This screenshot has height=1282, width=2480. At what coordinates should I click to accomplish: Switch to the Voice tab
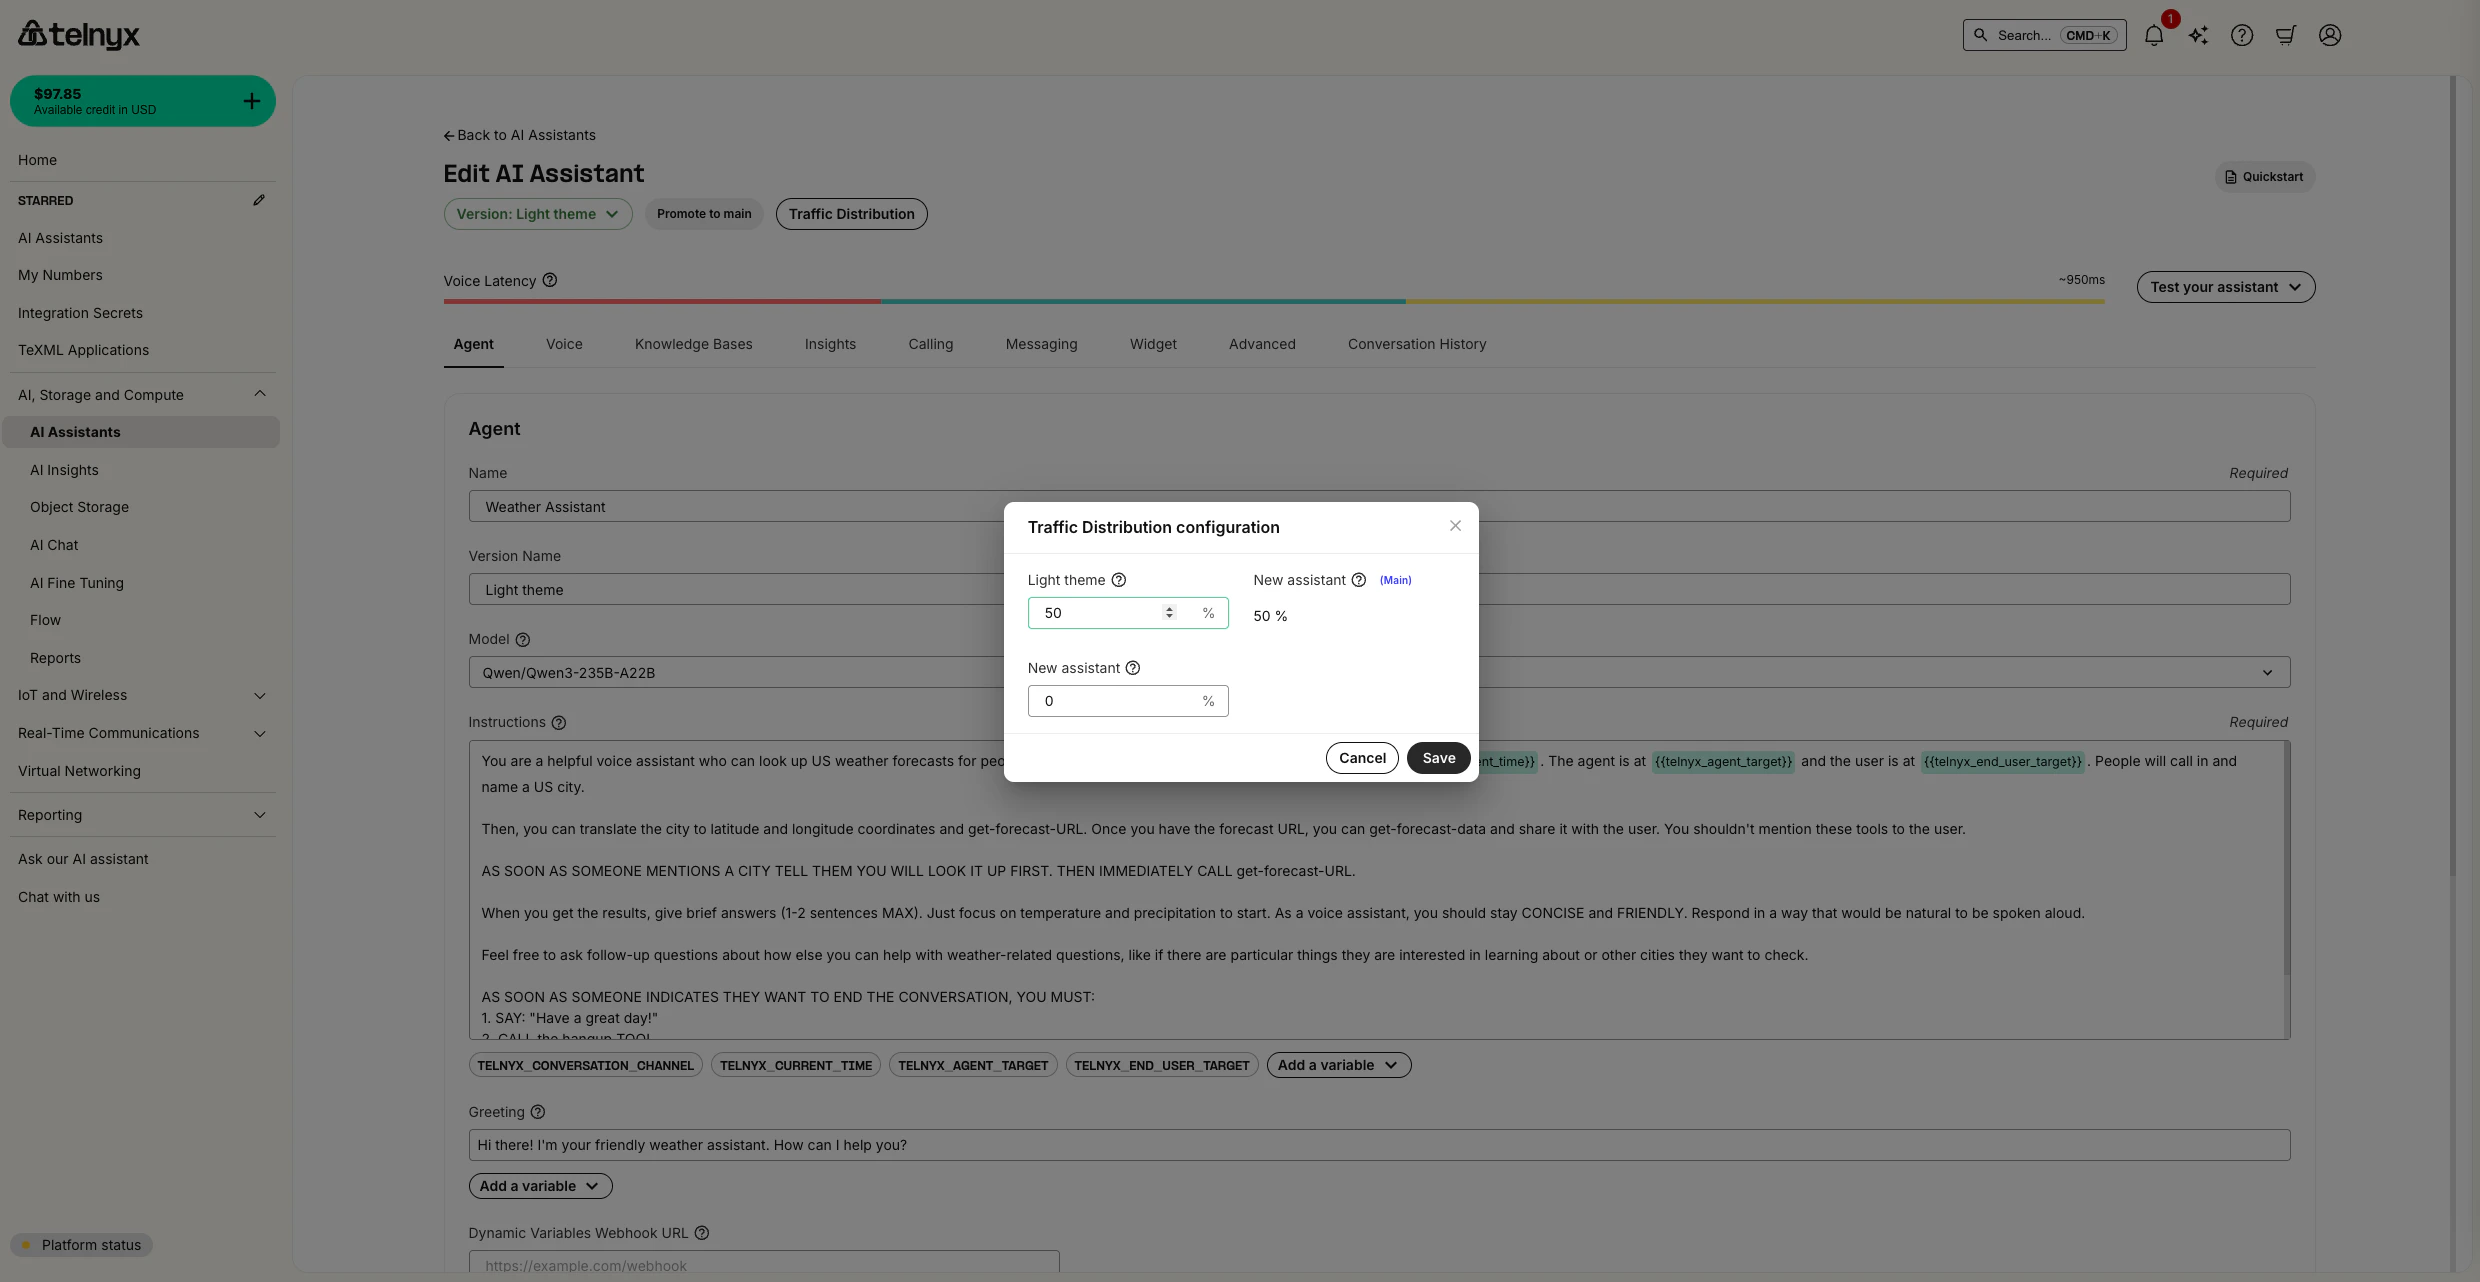click(564, 344)
